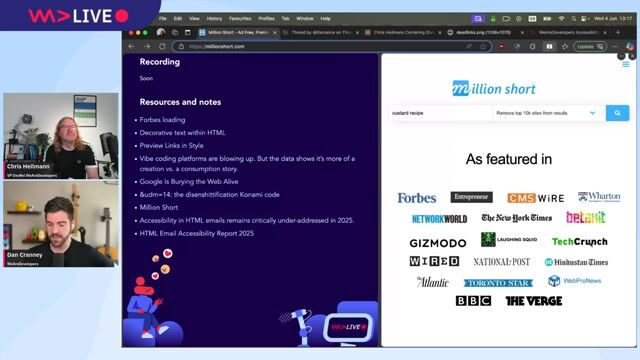Open the Forbes loading link
The height and width of the screenshot is (360, 640).
coord(162,120)
